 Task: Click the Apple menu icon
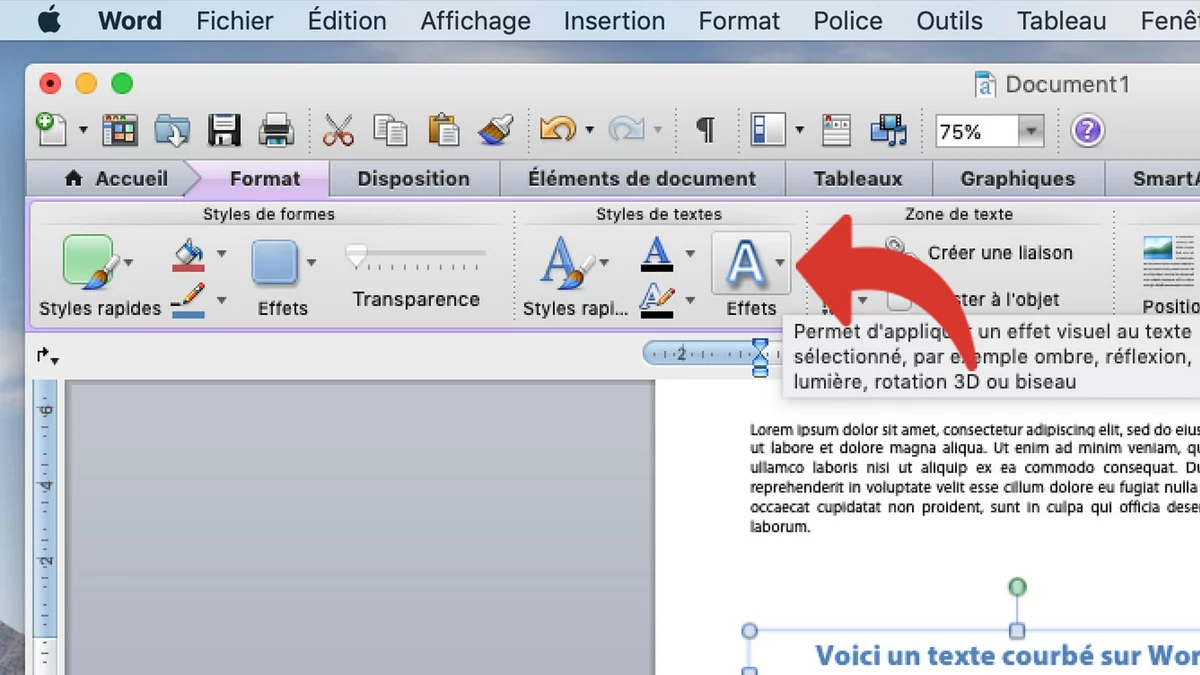pyautogui.click(x=49, y=20)
